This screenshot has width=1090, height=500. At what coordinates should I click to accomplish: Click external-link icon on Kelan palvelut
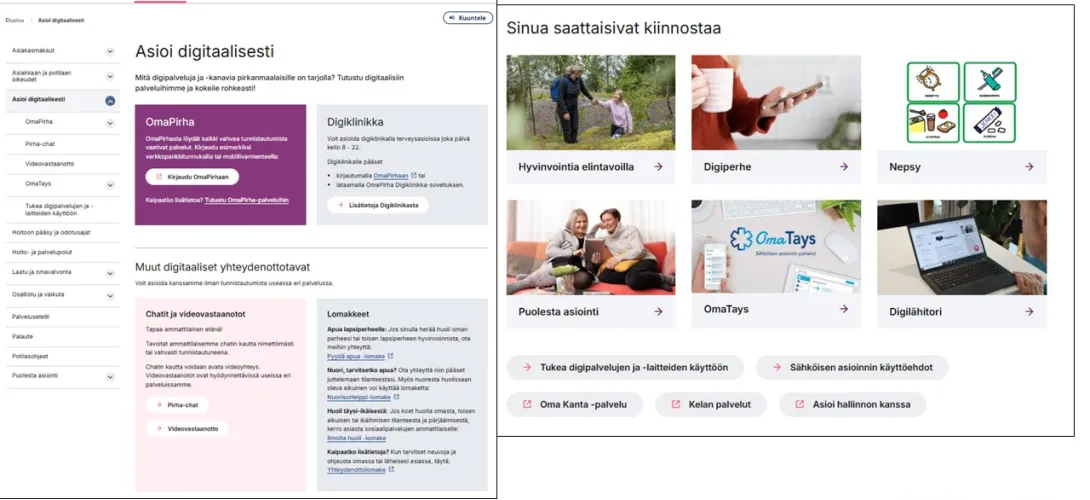click(x=676, y=404)
